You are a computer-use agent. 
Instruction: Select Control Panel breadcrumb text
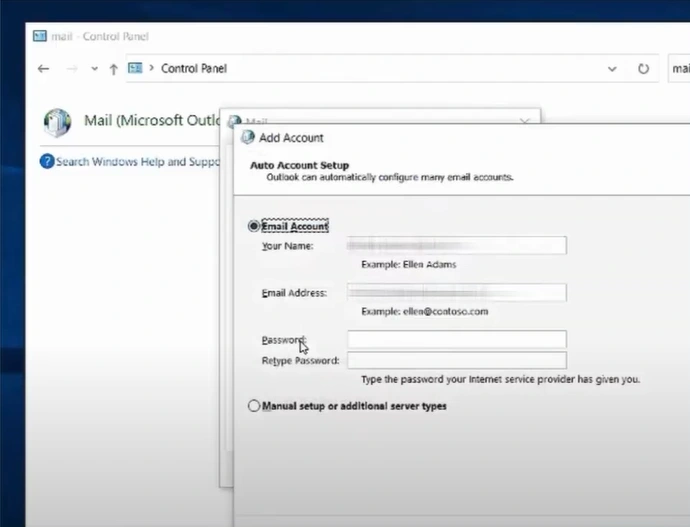click(x=194, y=69)
